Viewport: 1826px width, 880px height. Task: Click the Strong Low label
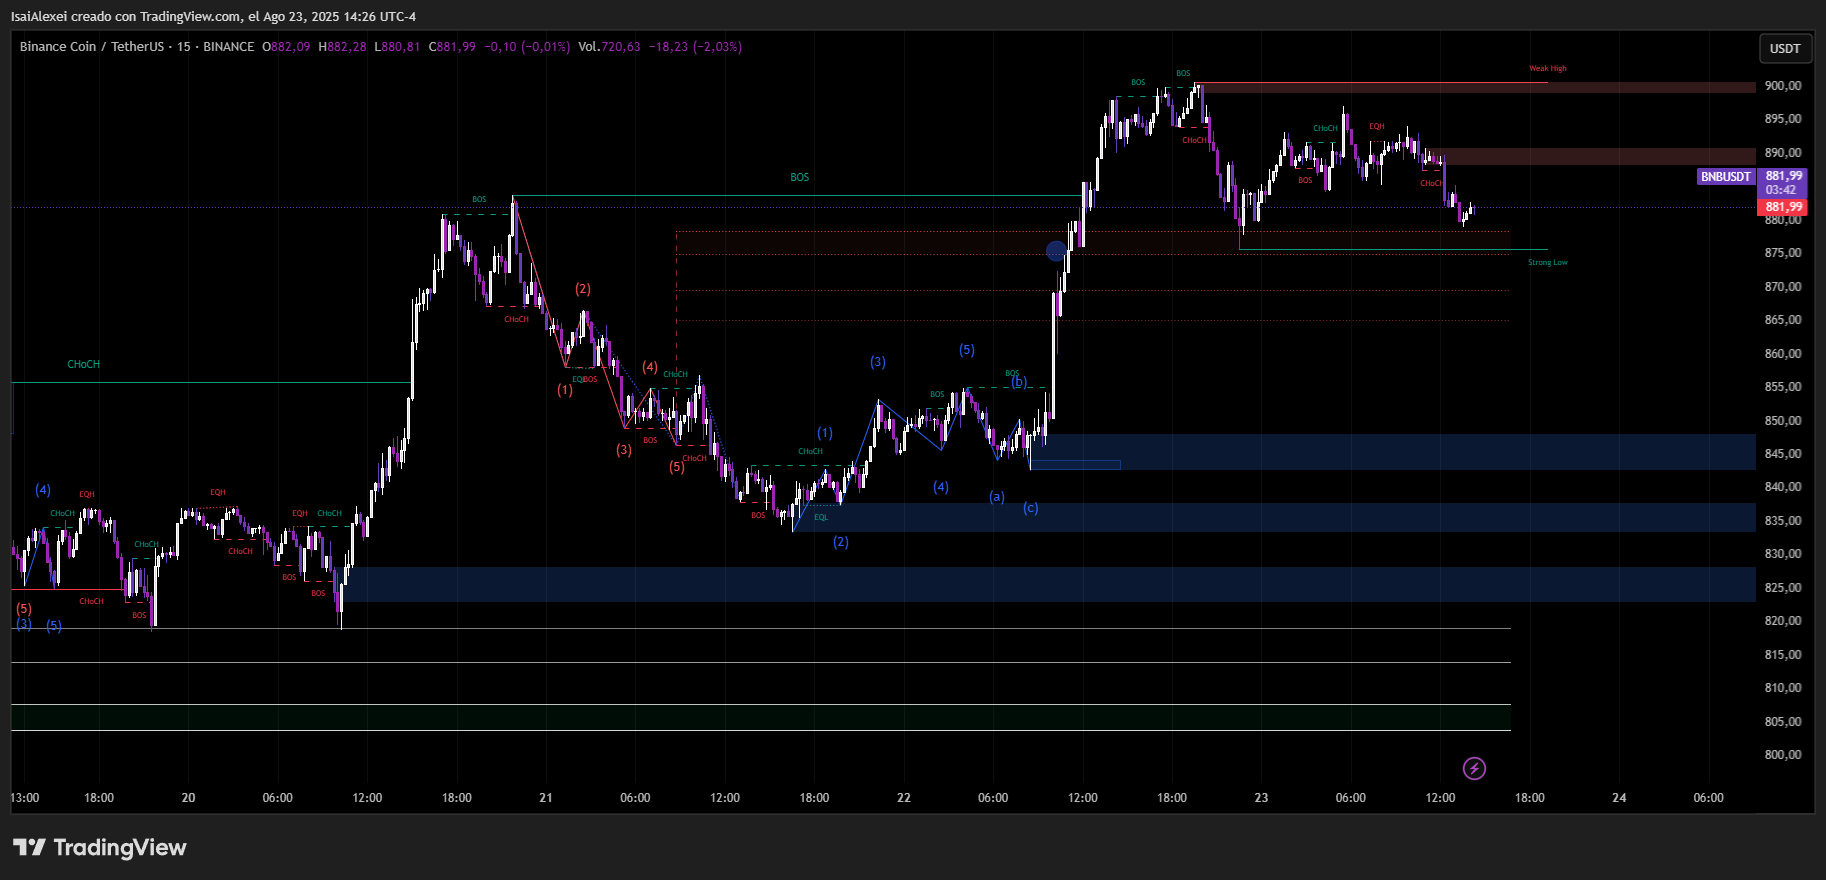pos(1547,263)
